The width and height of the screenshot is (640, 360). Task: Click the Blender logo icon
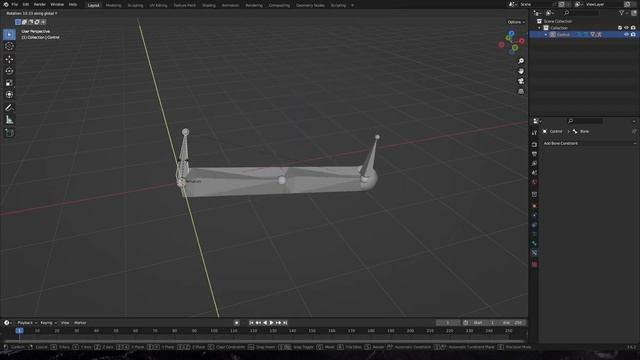point(6,4)
